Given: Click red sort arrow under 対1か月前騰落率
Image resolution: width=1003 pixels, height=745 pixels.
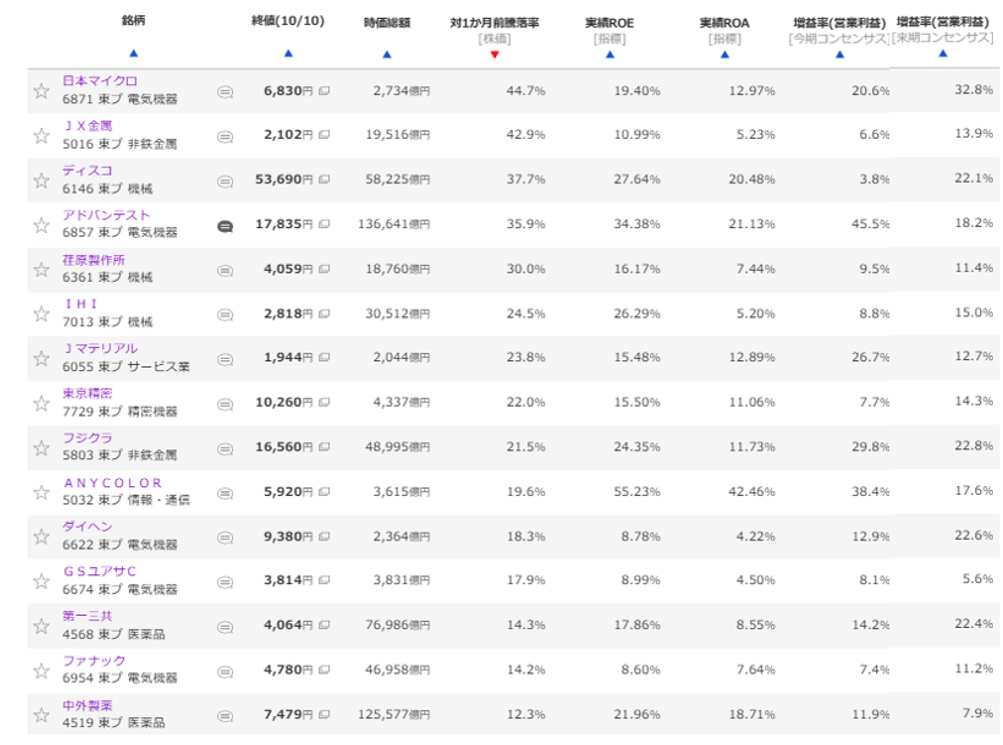Looking at the screenshot, I should pos(494,54).
